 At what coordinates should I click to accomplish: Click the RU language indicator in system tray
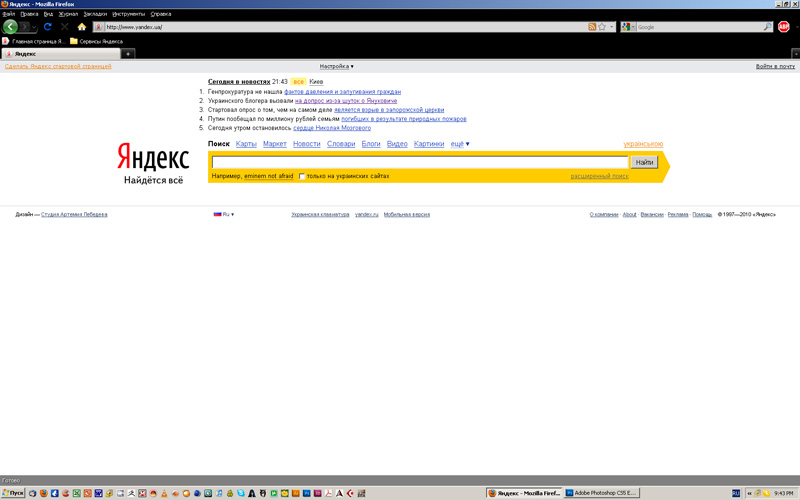(736, 493)
